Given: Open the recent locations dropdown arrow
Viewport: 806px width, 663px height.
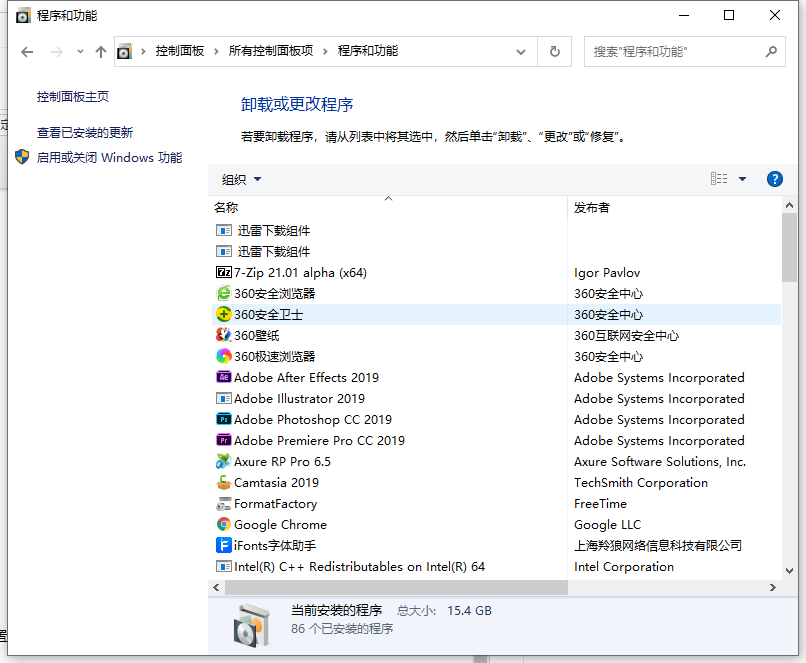Looking at the screenshot, I should pyautogui.click(x=80, y=51).
